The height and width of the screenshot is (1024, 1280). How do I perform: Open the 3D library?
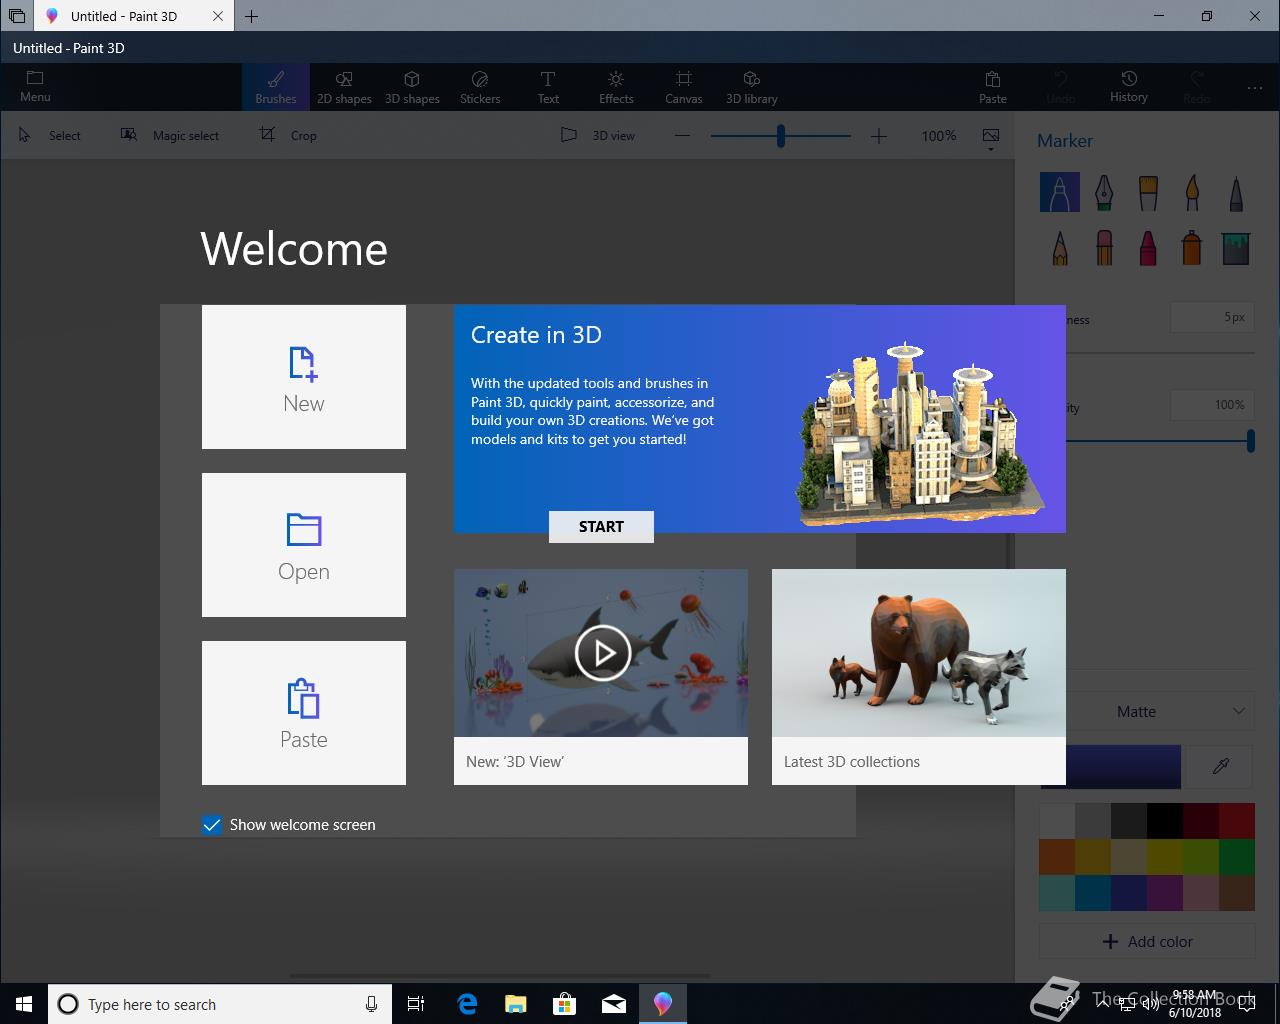tap(752, 87)
